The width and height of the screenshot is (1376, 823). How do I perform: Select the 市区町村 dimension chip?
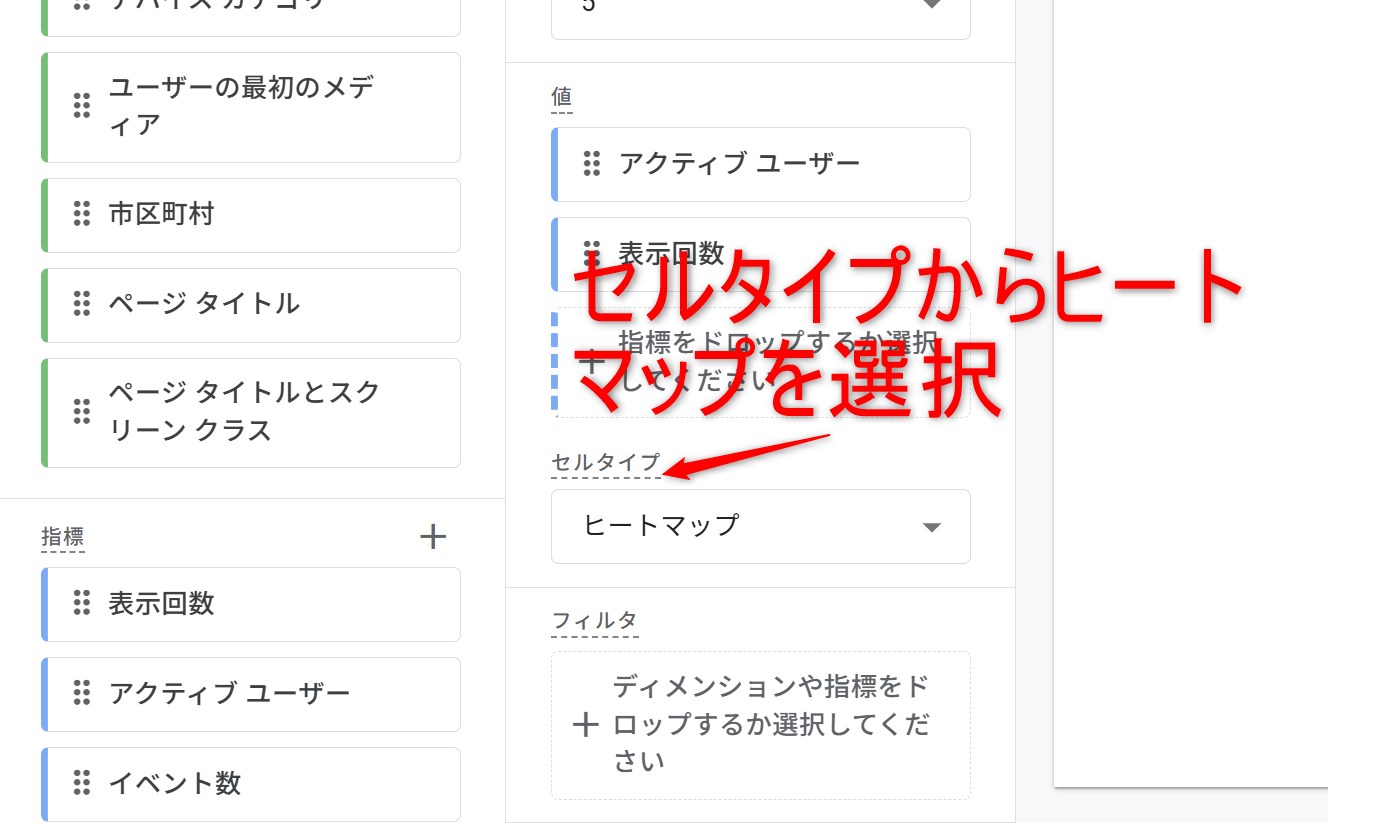click(x=251, y=215)
